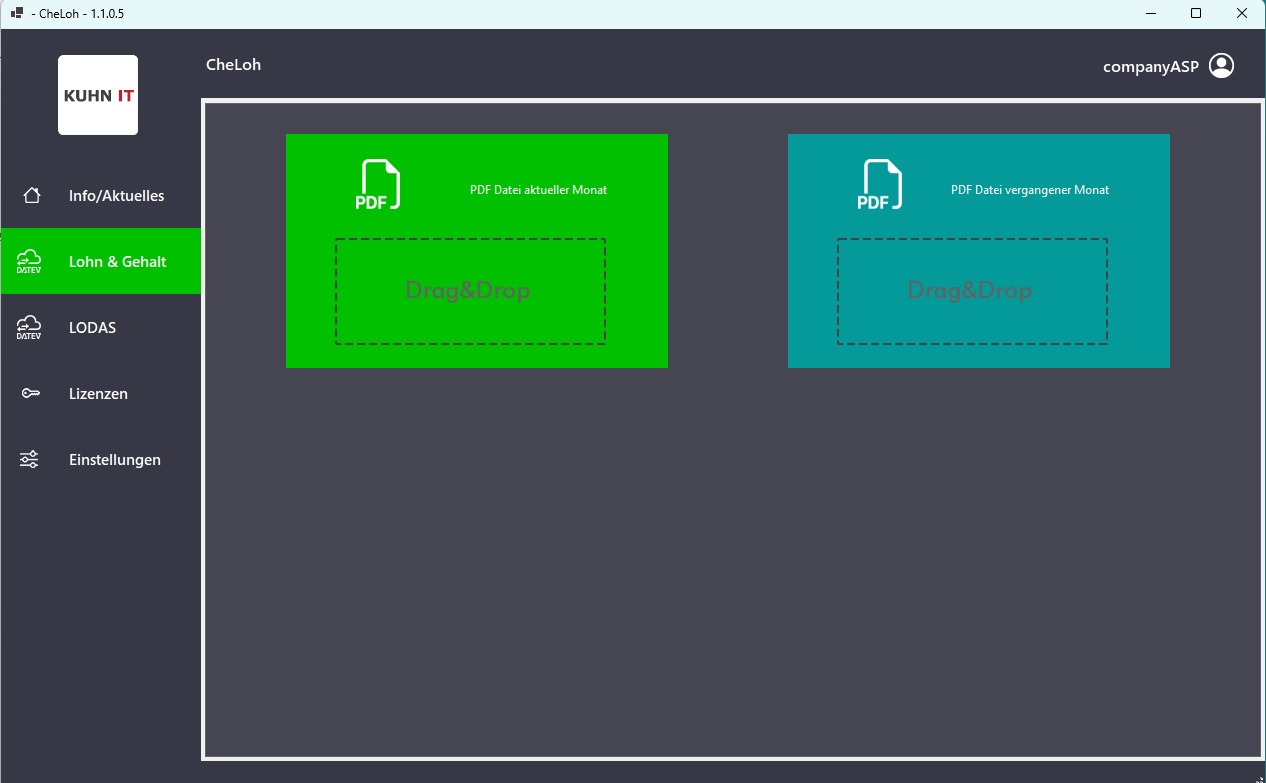
Task: Click the CheLoh header title
Action: pyautogui.click(x=233, y=64)
